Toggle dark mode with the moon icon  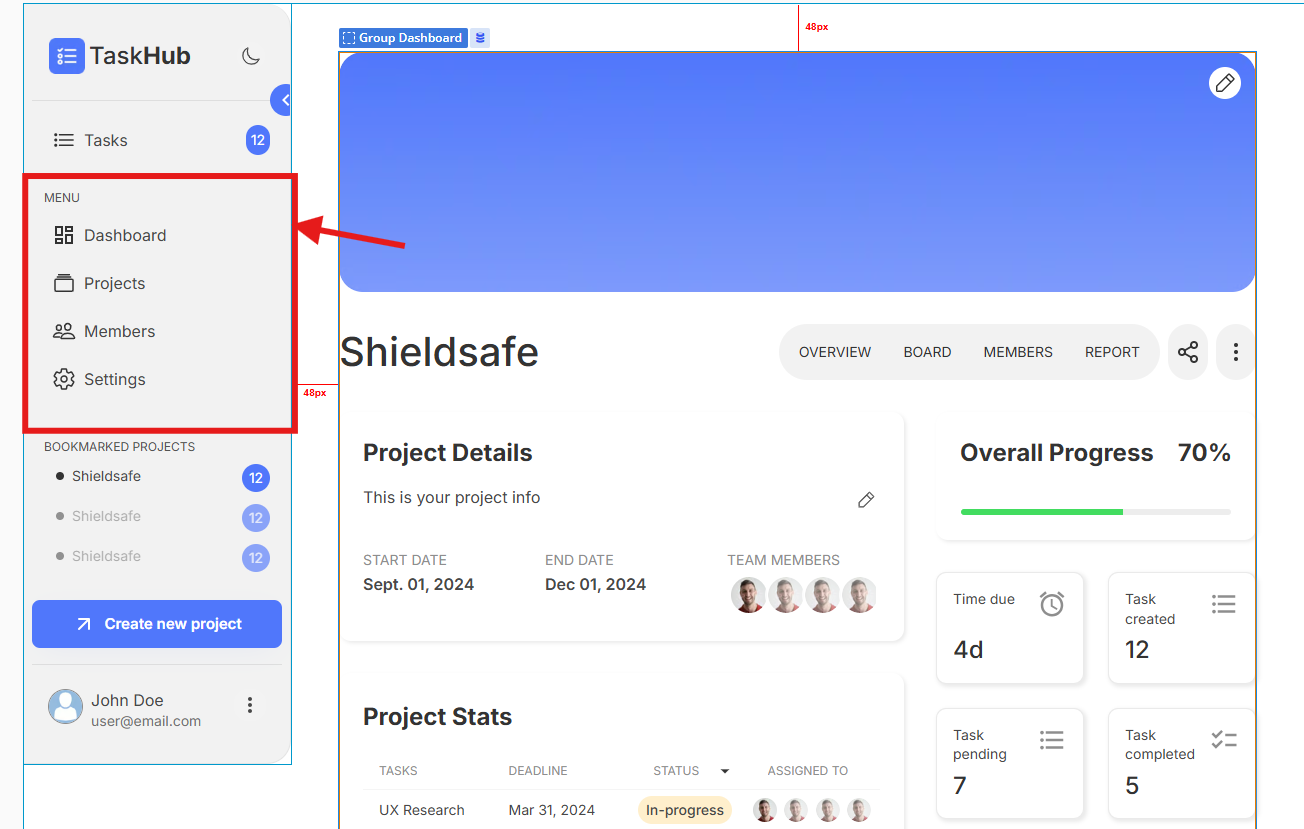pos(251,56)
